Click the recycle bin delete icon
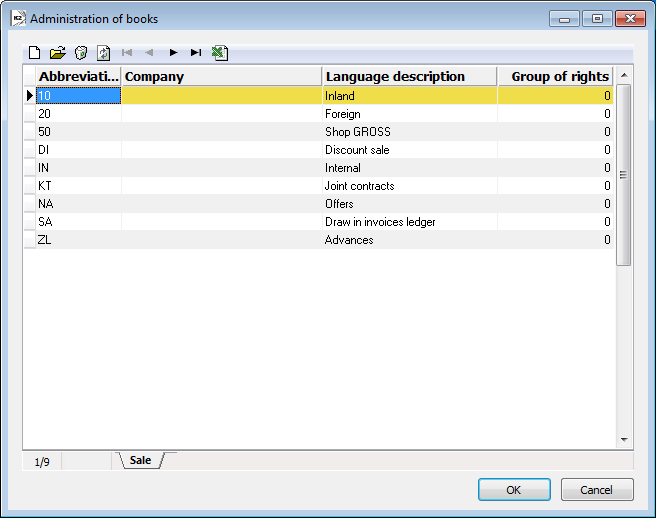 pyautogui.click(x=81, y=53)
